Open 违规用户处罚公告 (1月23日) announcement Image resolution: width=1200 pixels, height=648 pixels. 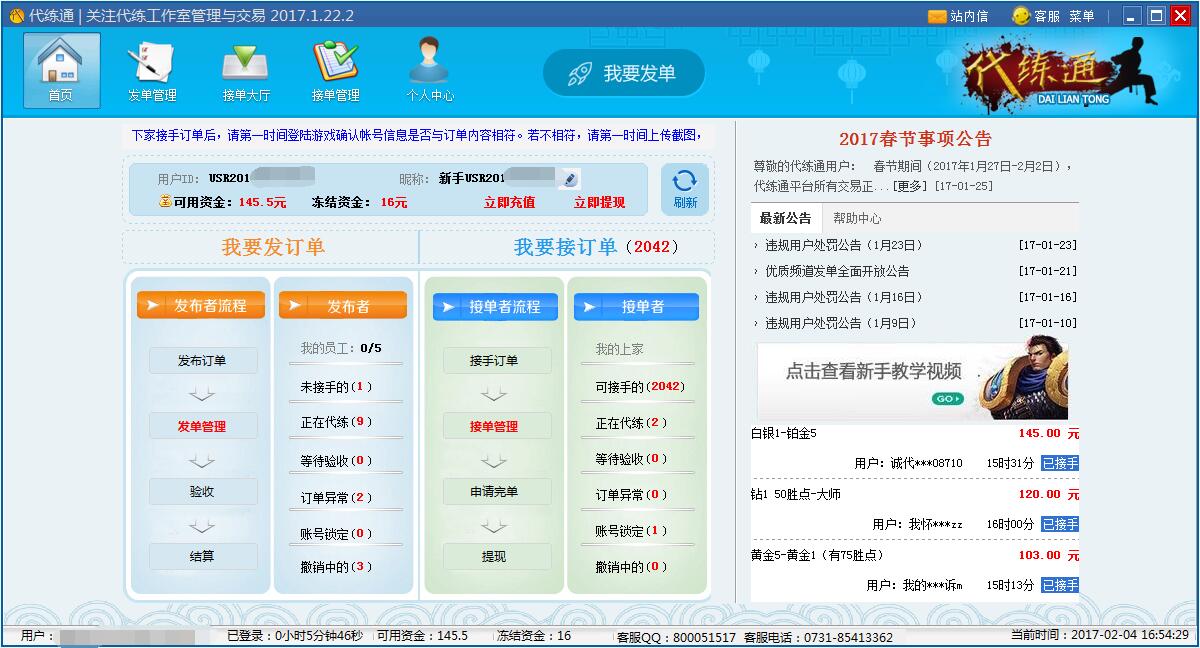(x=843, y=245)
